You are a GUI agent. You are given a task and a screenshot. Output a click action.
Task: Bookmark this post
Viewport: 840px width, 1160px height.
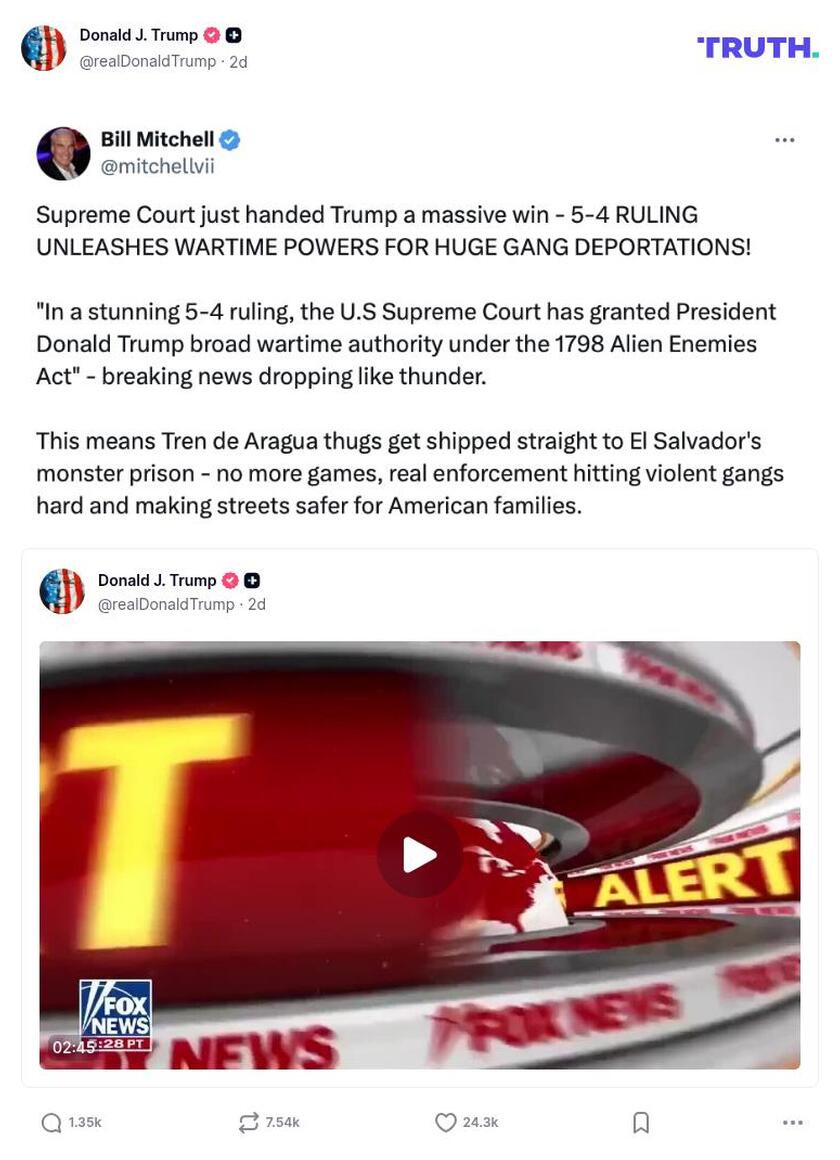641,1122
